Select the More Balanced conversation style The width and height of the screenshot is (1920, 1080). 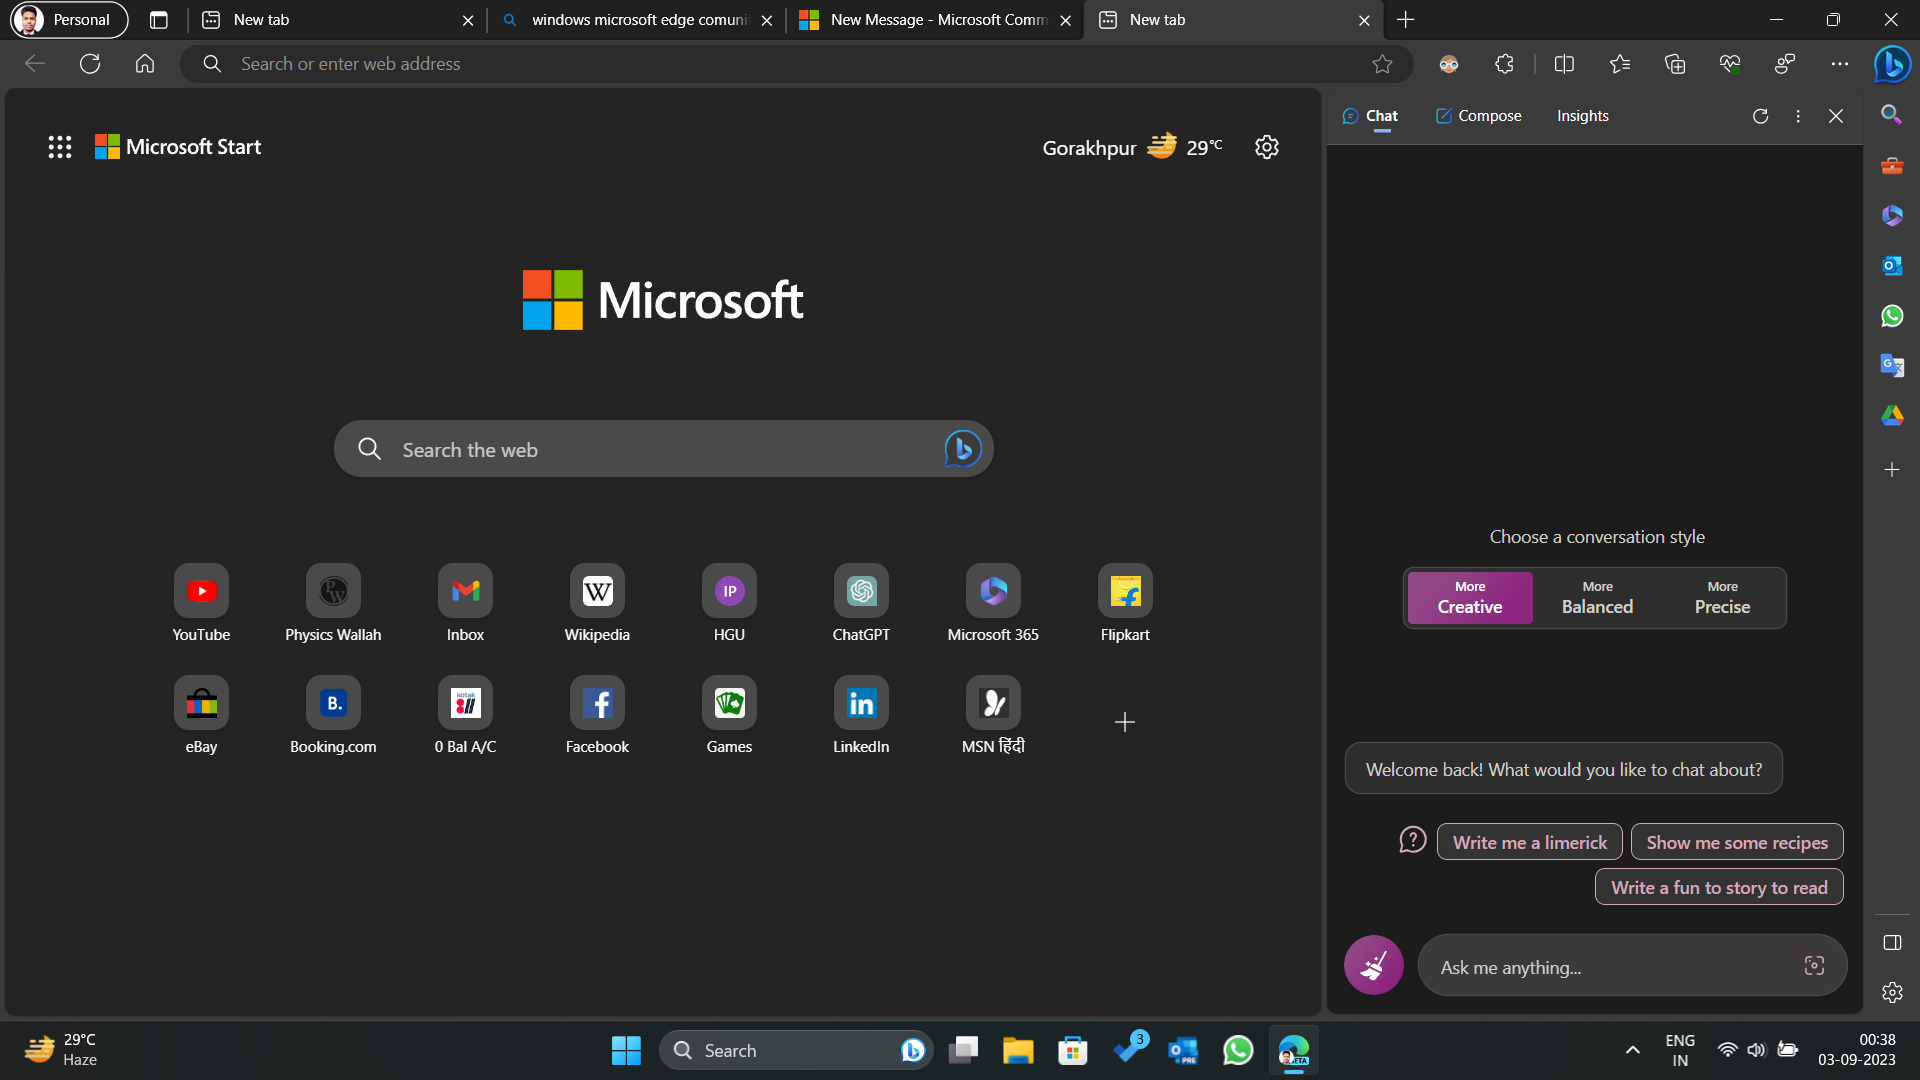1596,597
